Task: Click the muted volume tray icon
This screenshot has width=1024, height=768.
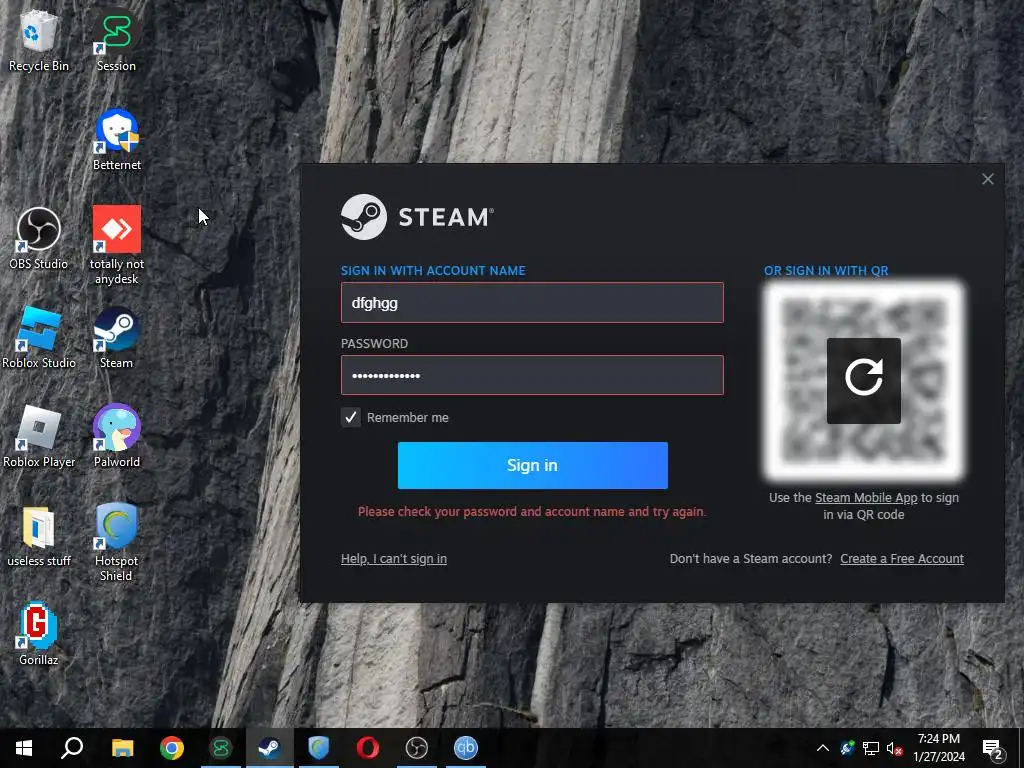Action: tap(895, 748)
